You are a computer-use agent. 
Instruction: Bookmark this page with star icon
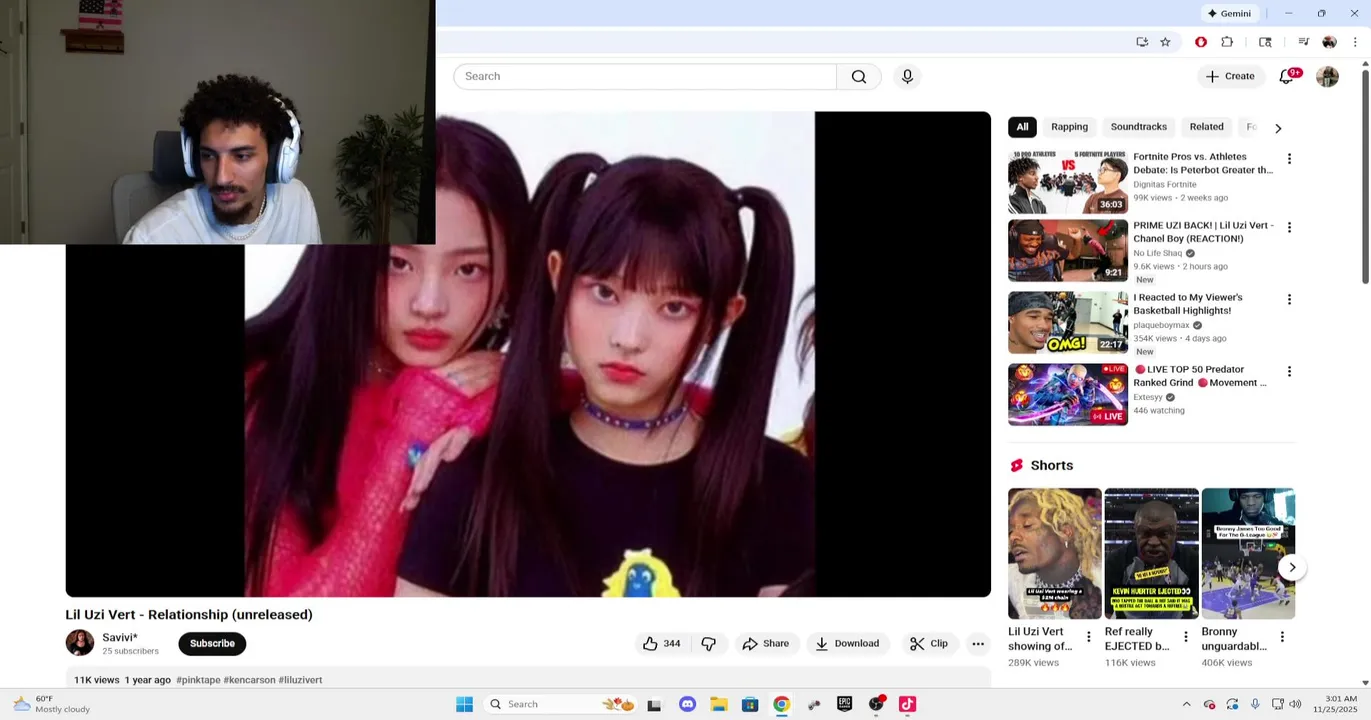pyautogui.click(x=1165, y=42)
